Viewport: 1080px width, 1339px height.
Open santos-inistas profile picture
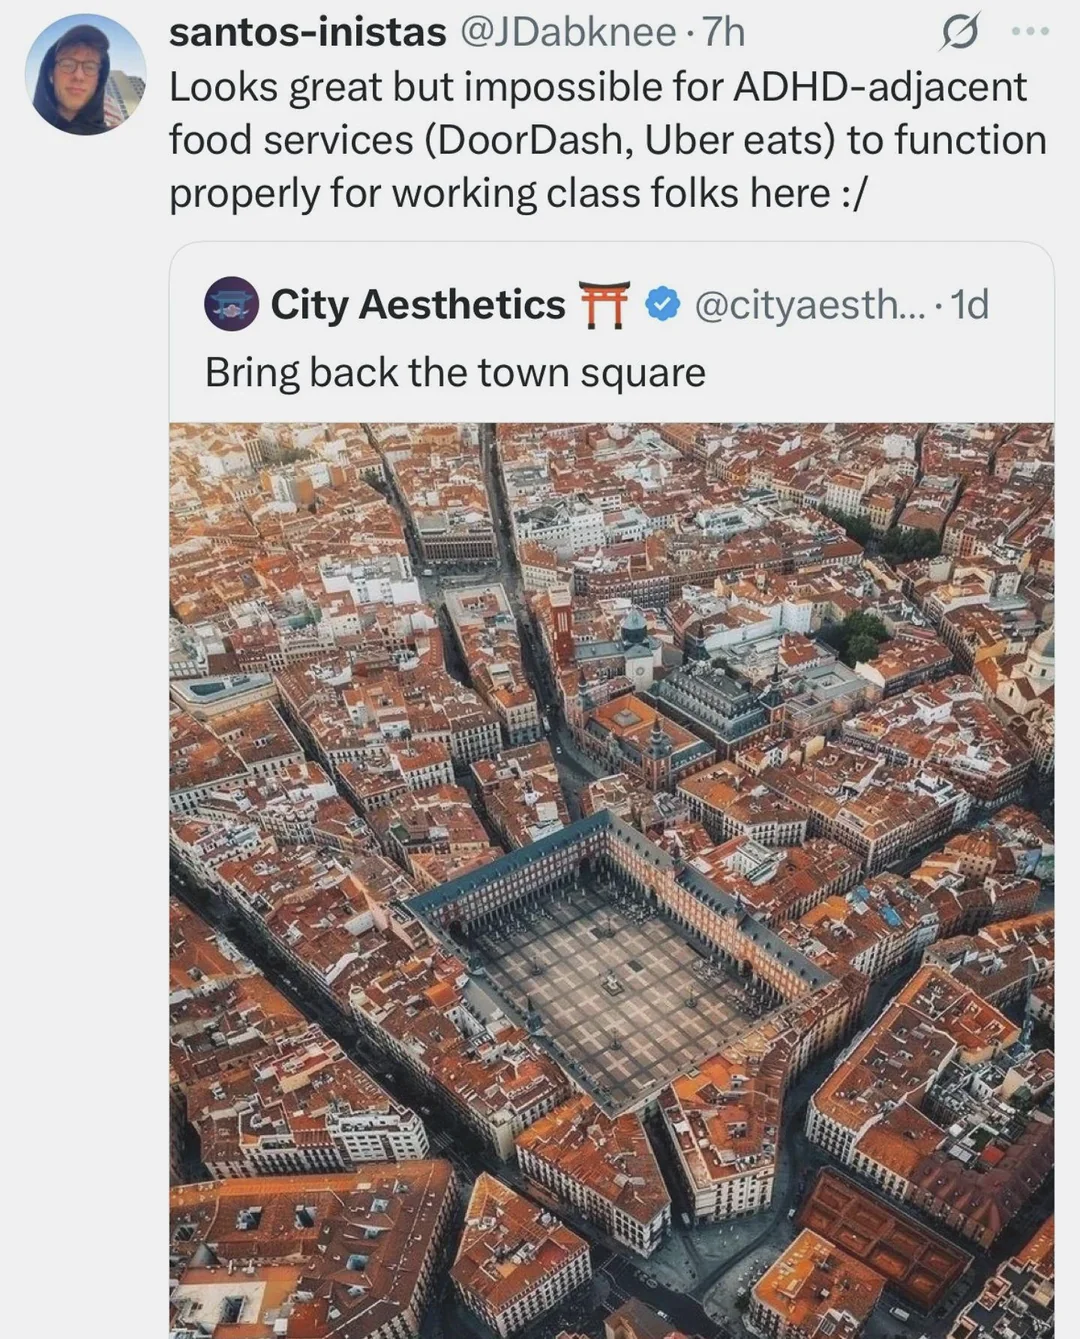click(x=85, y=76)
